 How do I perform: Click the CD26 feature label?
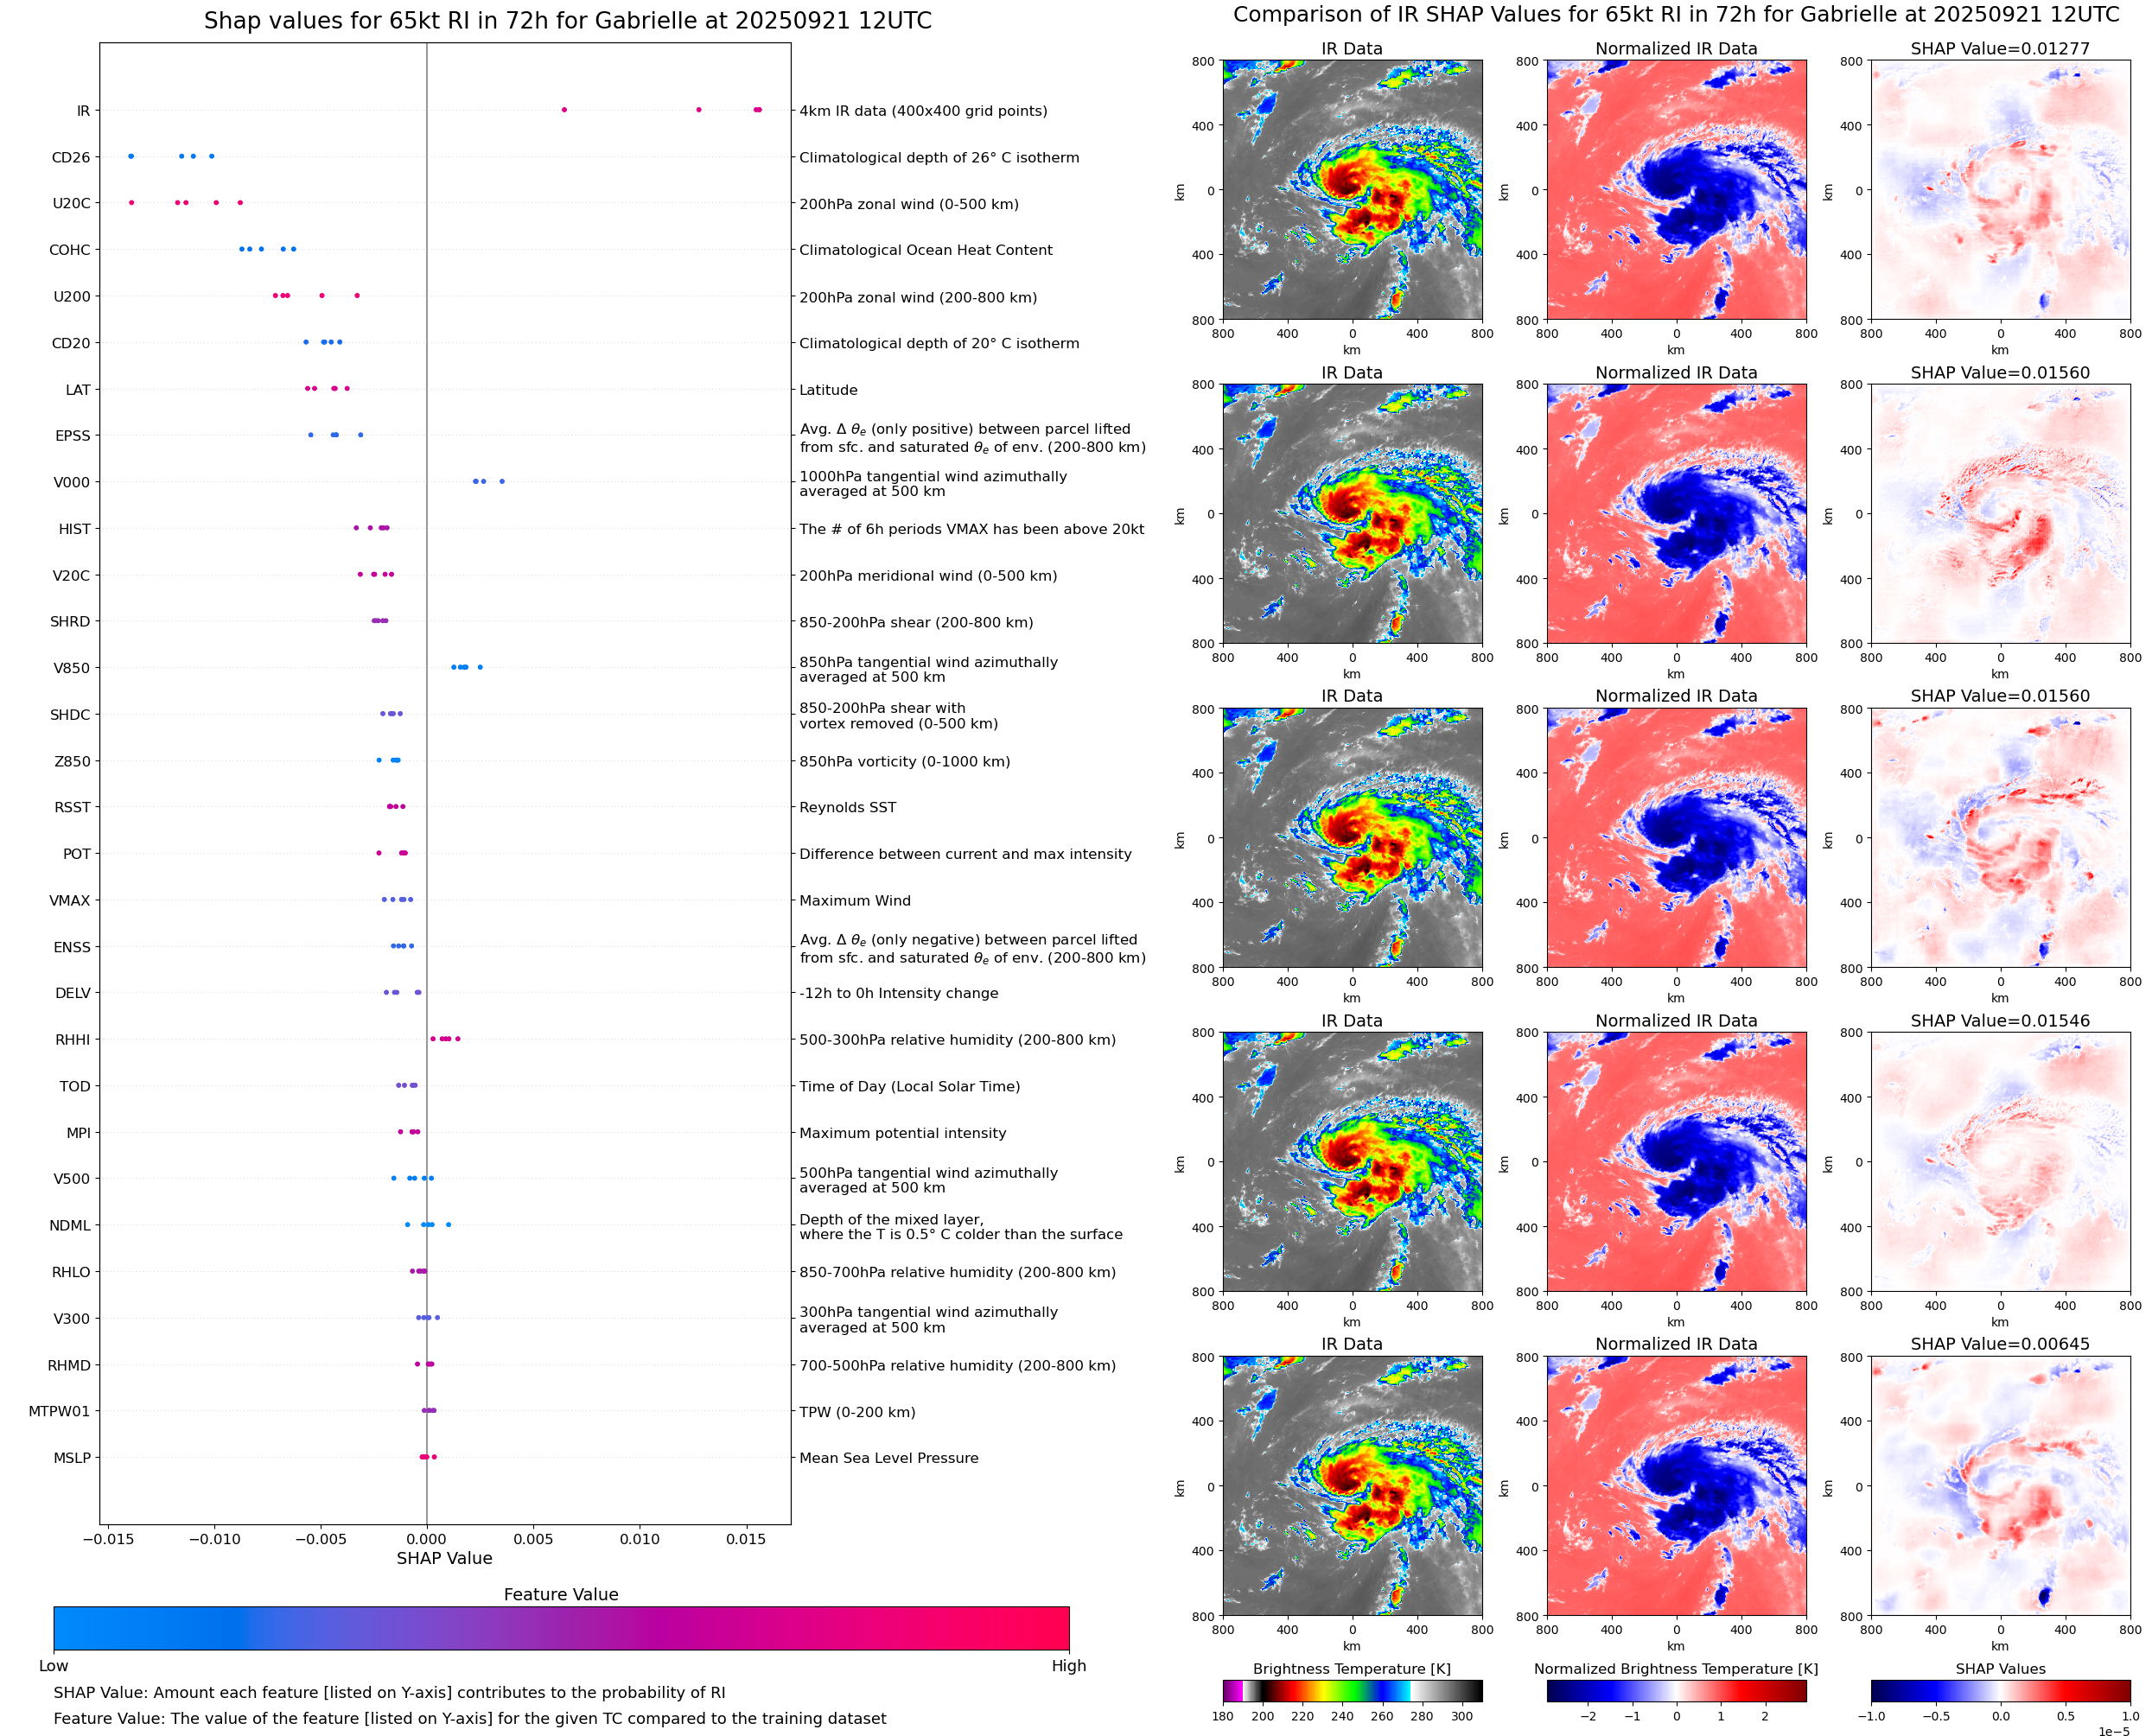[71, 157]
